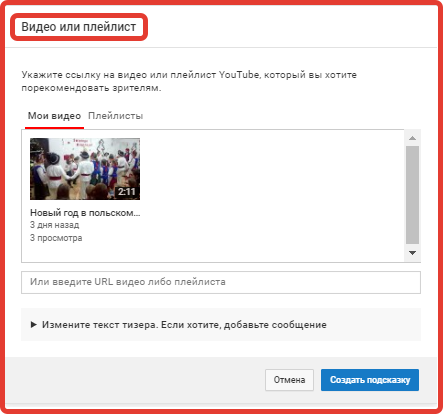Viewport: 443px width, 414px height.
Task: Click the 3 просмотра text
Action: 56,238
